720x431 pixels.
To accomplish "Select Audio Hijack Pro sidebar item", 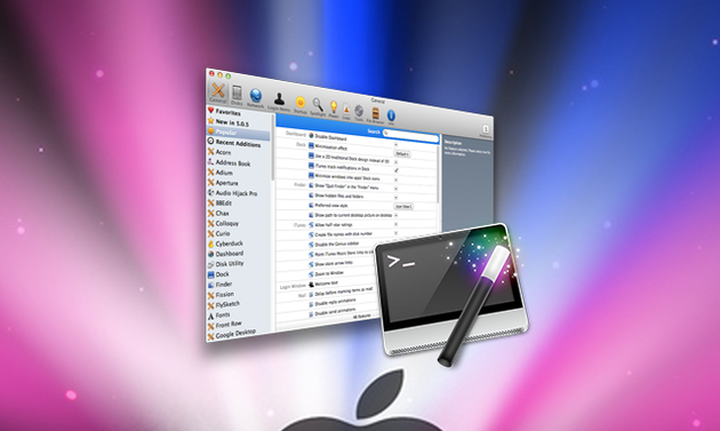I will 232,193.
